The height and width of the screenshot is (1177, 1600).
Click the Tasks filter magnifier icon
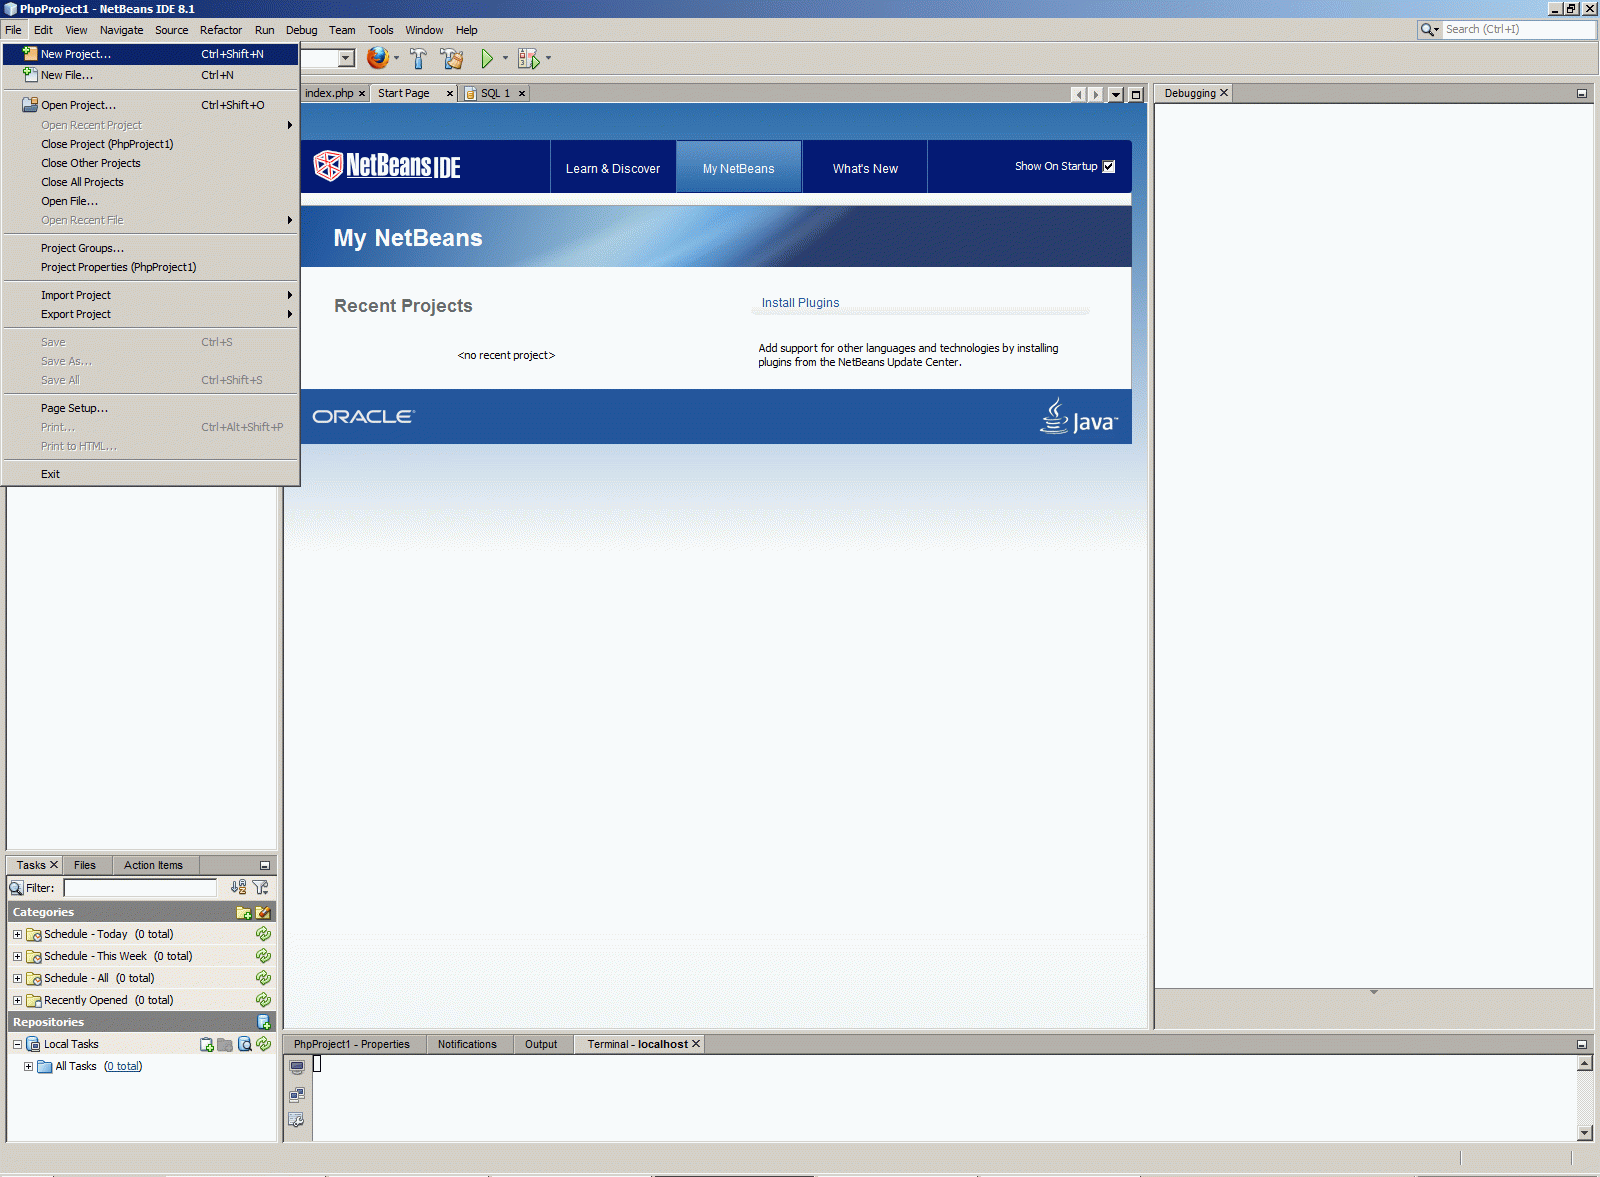pos(16,888)
